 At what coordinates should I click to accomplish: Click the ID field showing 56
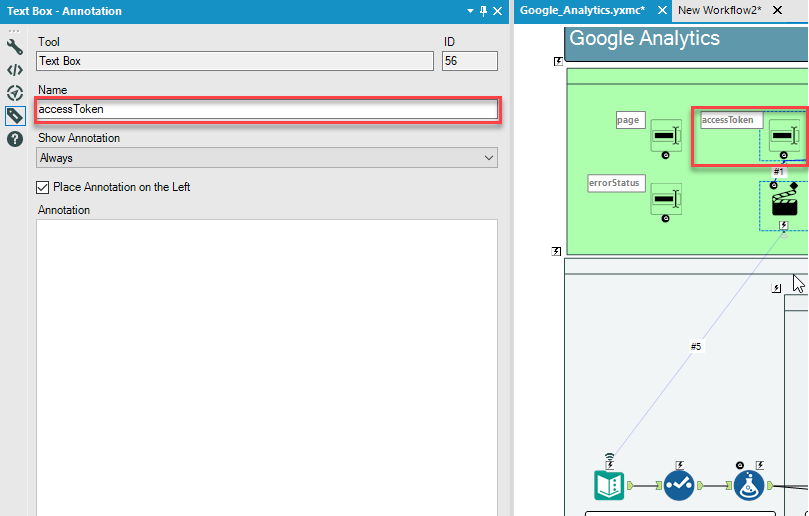[470, 61]
